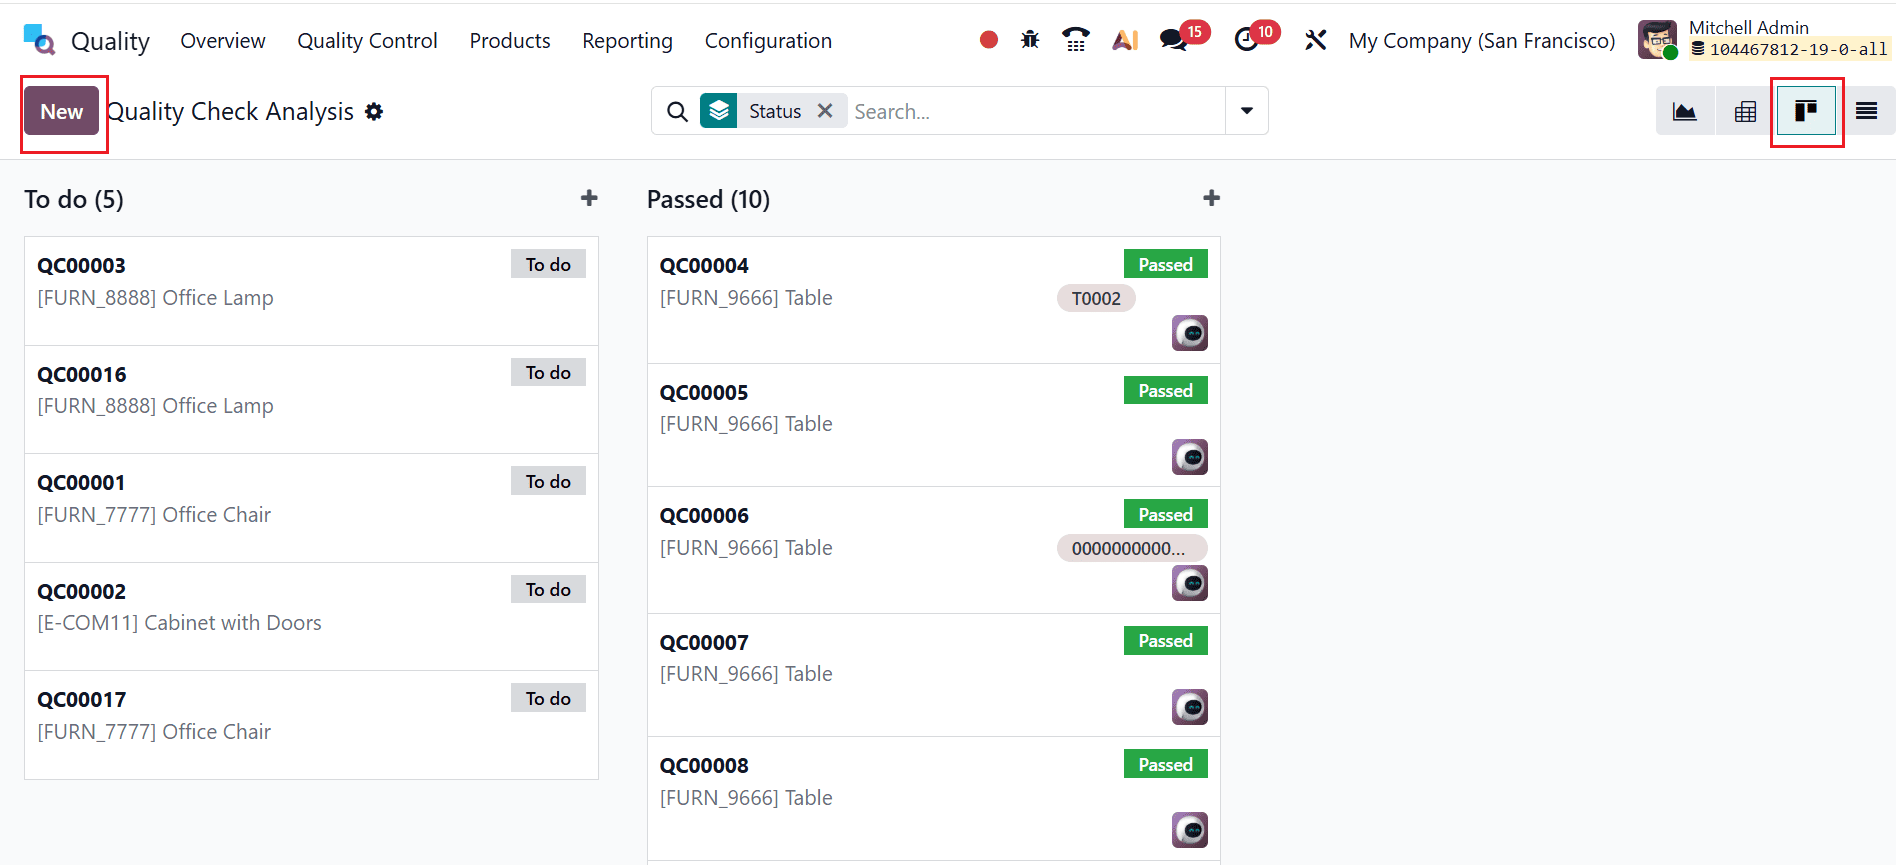
Task: Open the Reporting menu
Action: click(x=627, y=40)
